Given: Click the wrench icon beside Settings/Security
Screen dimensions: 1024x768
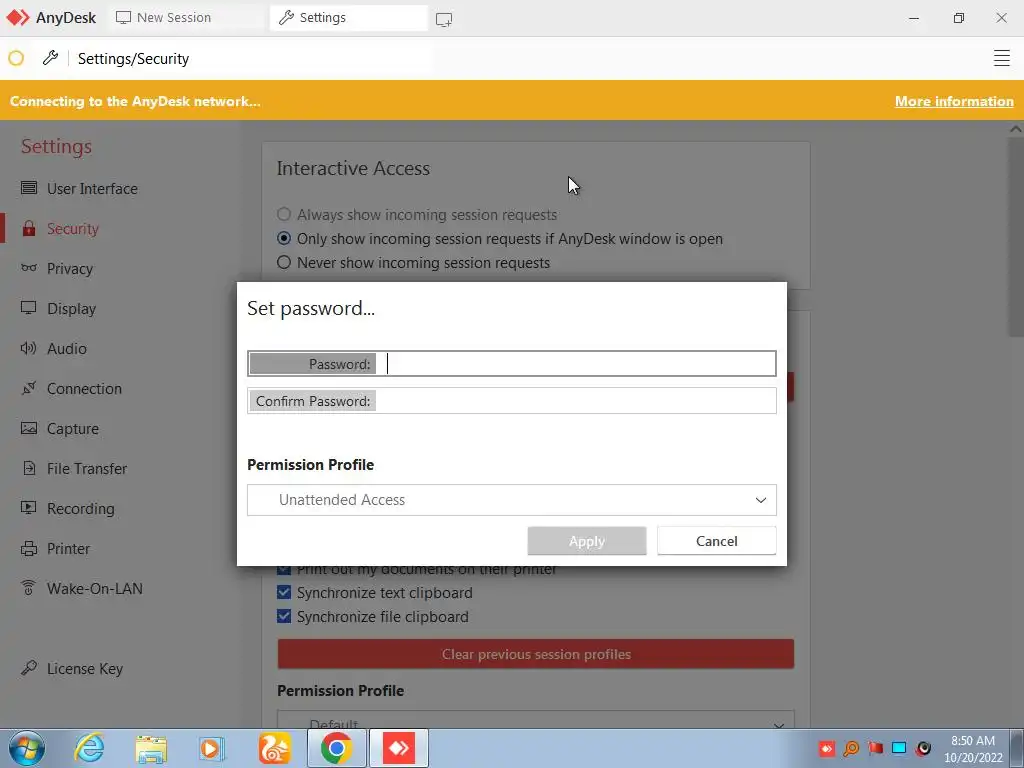Looking at the screenshot, I should 50,58.
